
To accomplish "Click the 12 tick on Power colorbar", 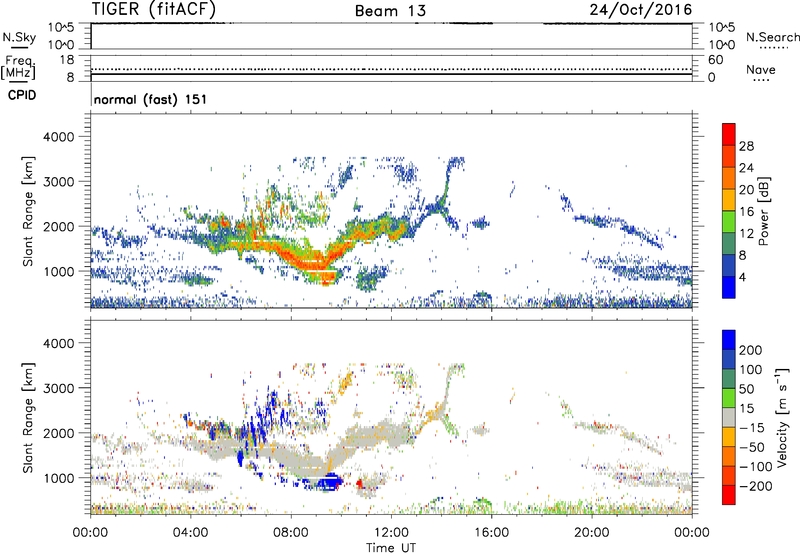I will [746, 234].
